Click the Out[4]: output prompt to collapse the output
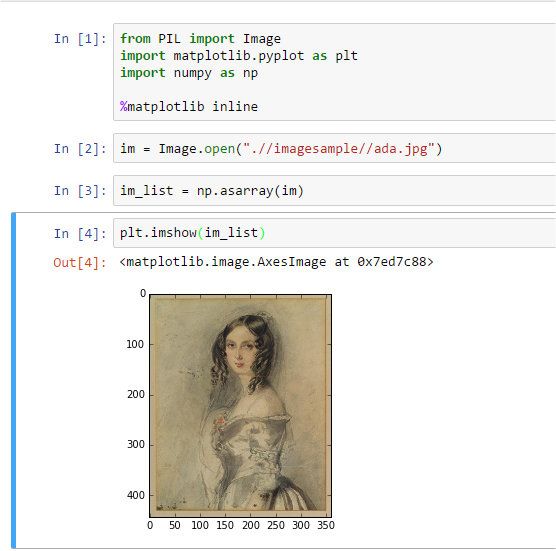 click(80, 263)
